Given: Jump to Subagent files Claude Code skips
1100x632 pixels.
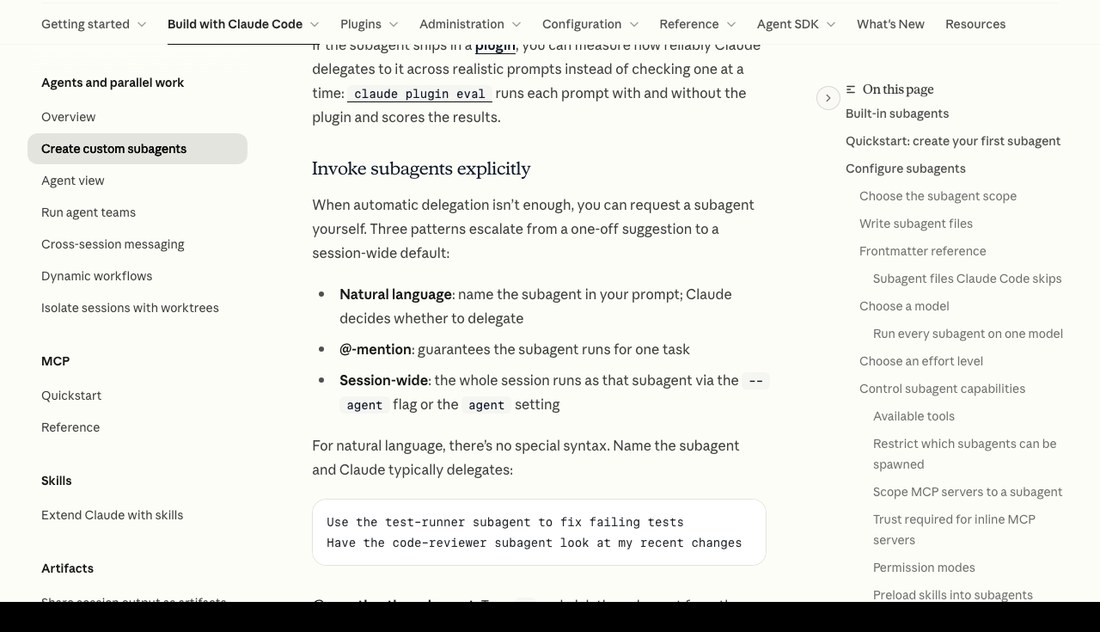Looking at the screenshot, I should 967,278.
